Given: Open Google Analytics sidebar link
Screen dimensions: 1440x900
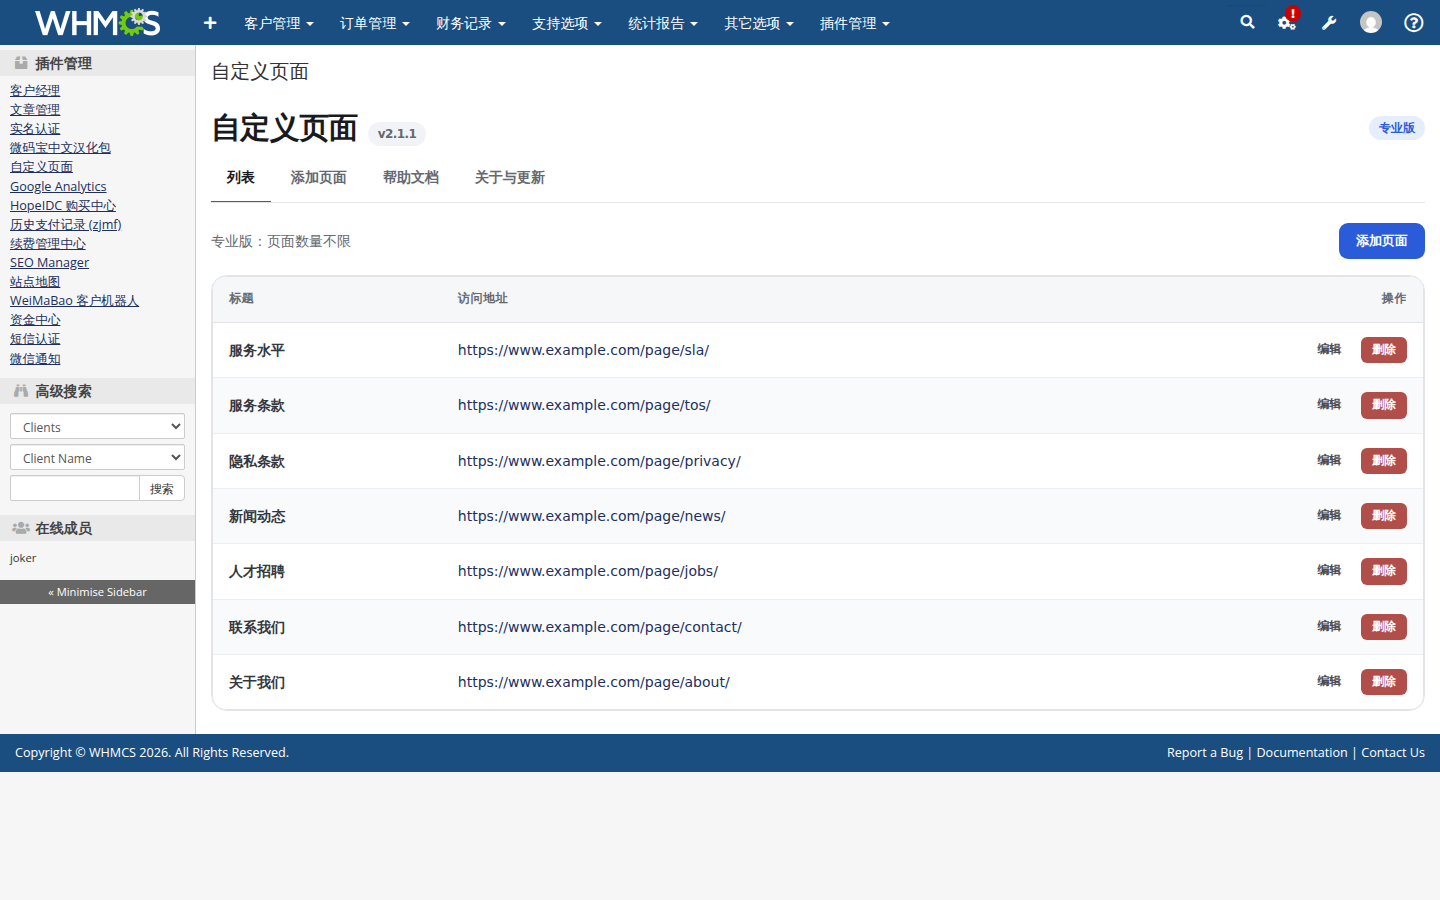Looking at the screenshot, I should click(x=58, y=187).
